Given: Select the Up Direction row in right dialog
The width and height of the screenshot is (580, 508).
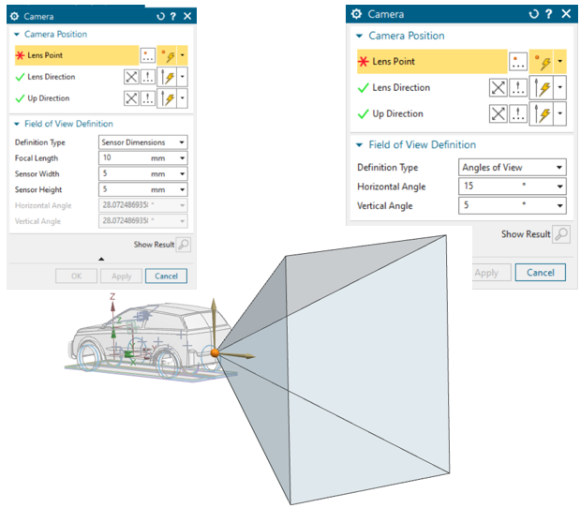Looking at the screenshot, I should click(x=422, y=114).
